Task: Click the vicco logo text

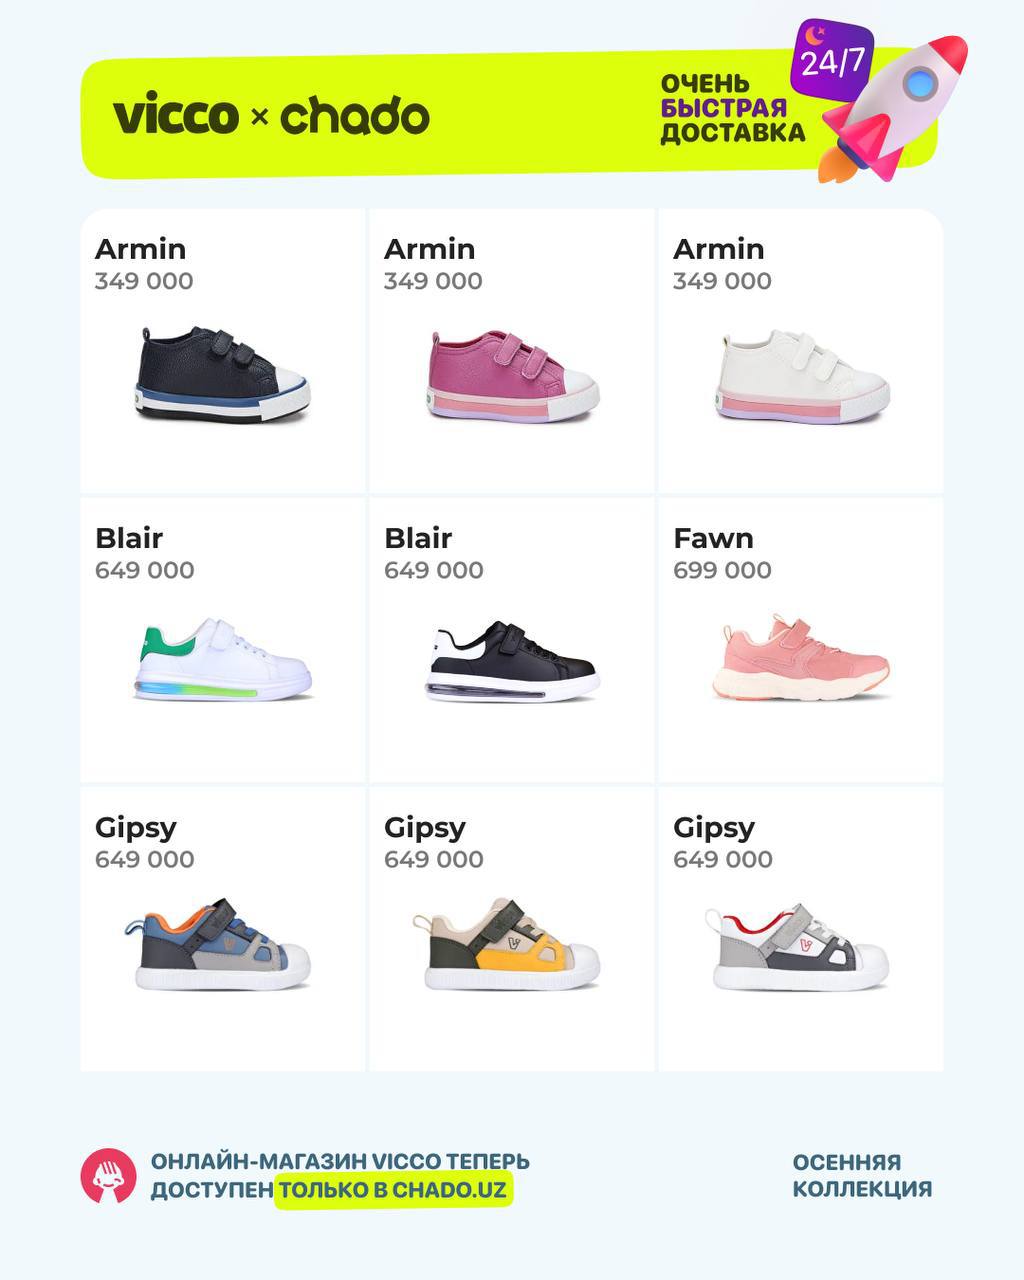Action: (176, 116)
